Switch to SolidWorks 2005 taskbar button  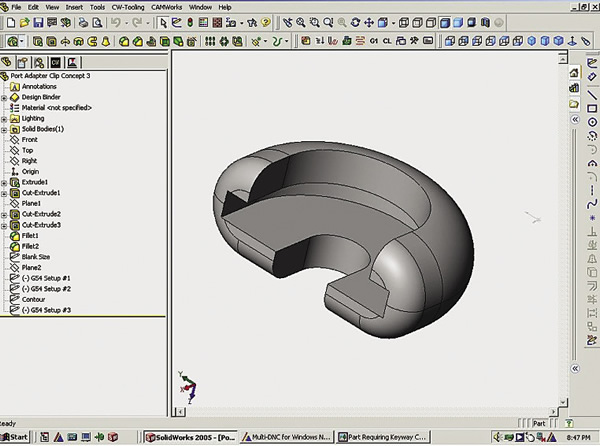tap(191, 437)
